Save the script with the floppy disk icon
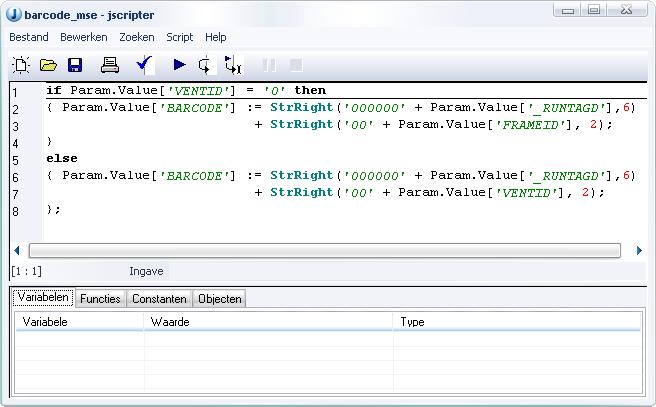 (x=75, y=65)
